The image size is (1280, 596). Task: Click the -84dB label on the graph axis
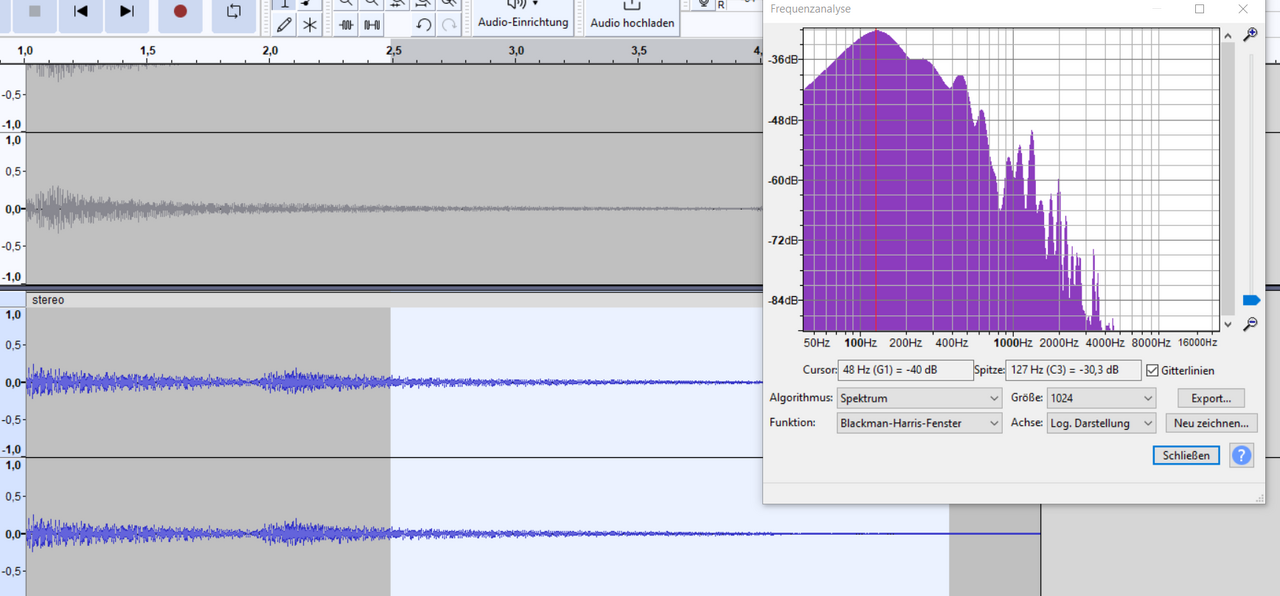pyautogui.click(x=784, y=300)
